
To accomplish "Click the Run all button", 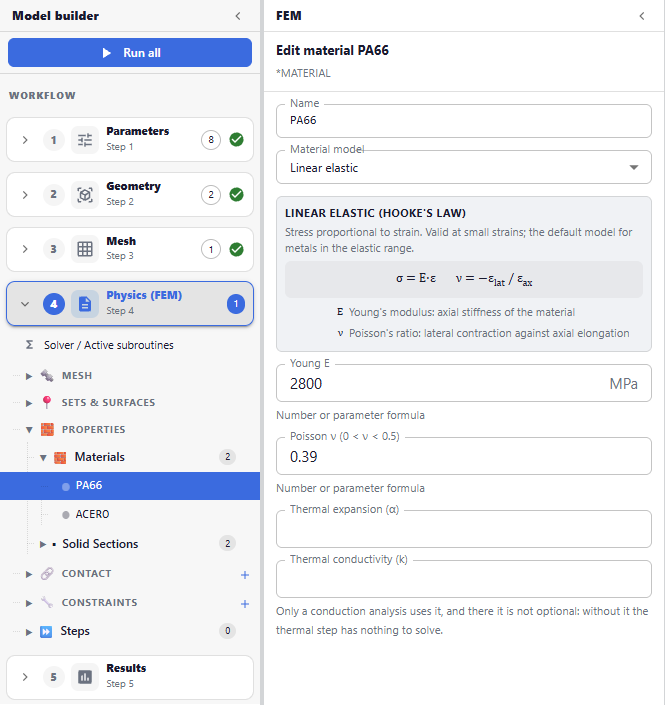I will tap(129, 53).
